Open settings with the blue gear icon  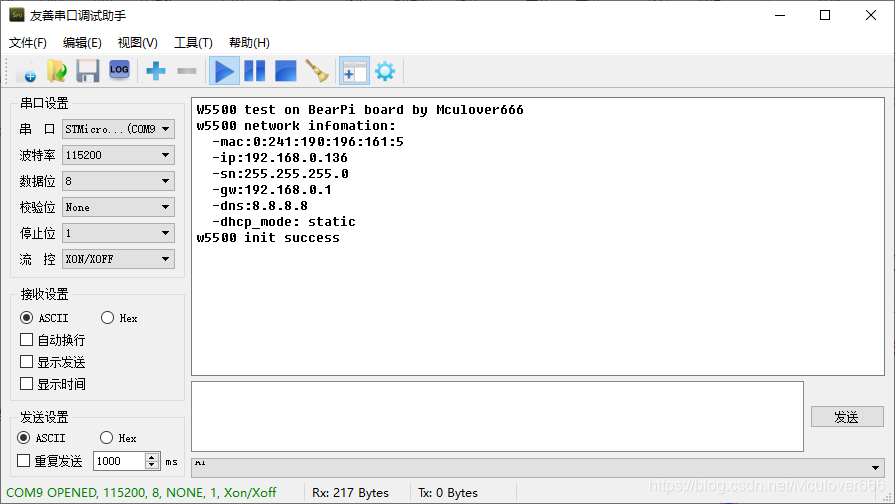385,71
